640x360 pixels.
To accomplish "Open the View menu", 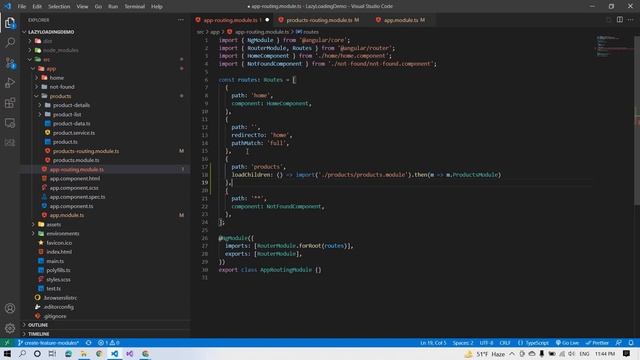I will coord(82,7).
